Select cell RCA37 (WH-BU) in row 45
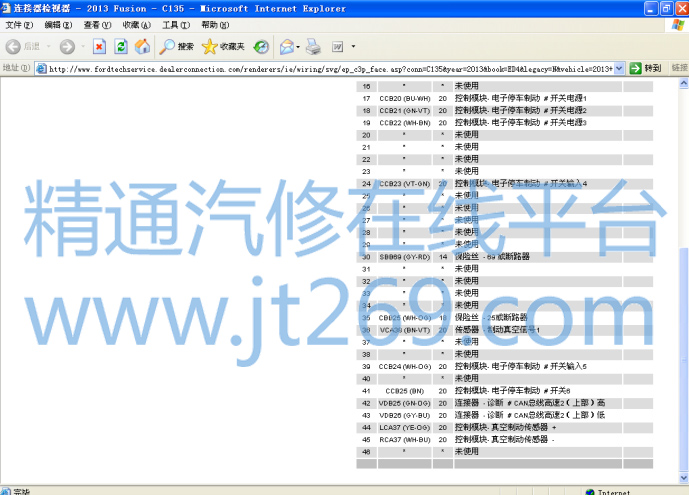The height and width of the screenshot is (495, 689). (x=405, y=440)
